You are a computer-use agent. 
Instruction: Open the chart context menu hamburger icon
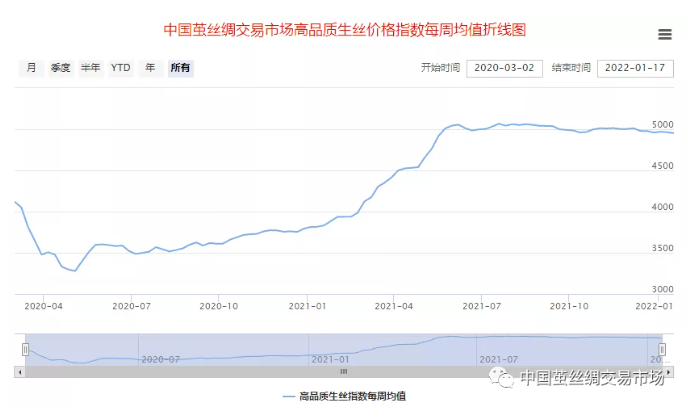[665, 34]
